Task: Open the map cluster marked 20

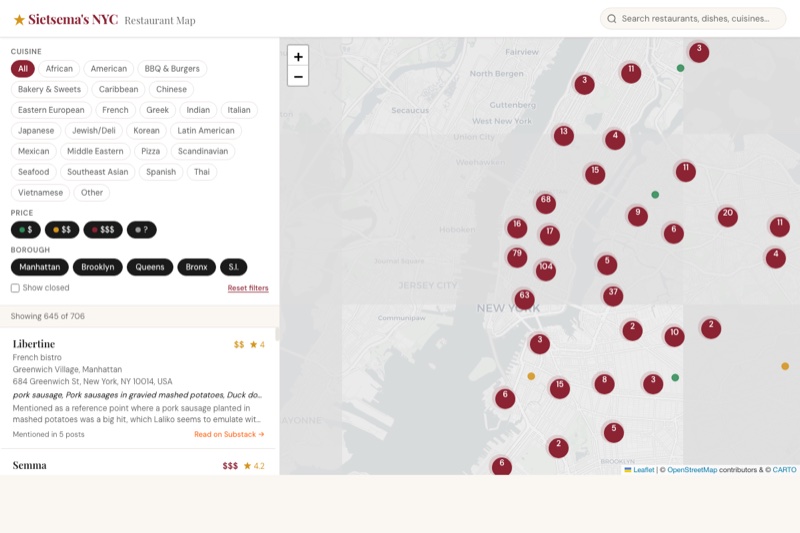Action: 728,216
